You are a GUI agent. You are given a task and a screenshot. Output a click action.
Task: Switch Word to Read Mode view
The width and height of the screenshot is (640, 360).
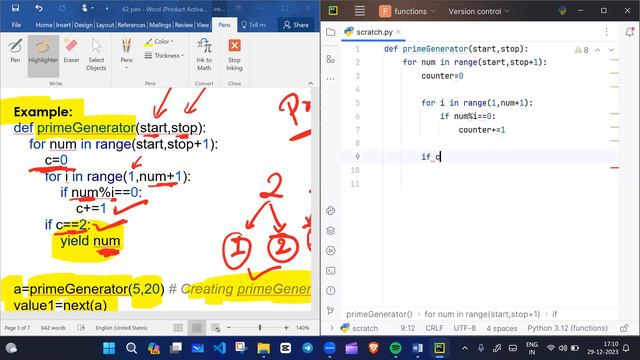point(178,327)
